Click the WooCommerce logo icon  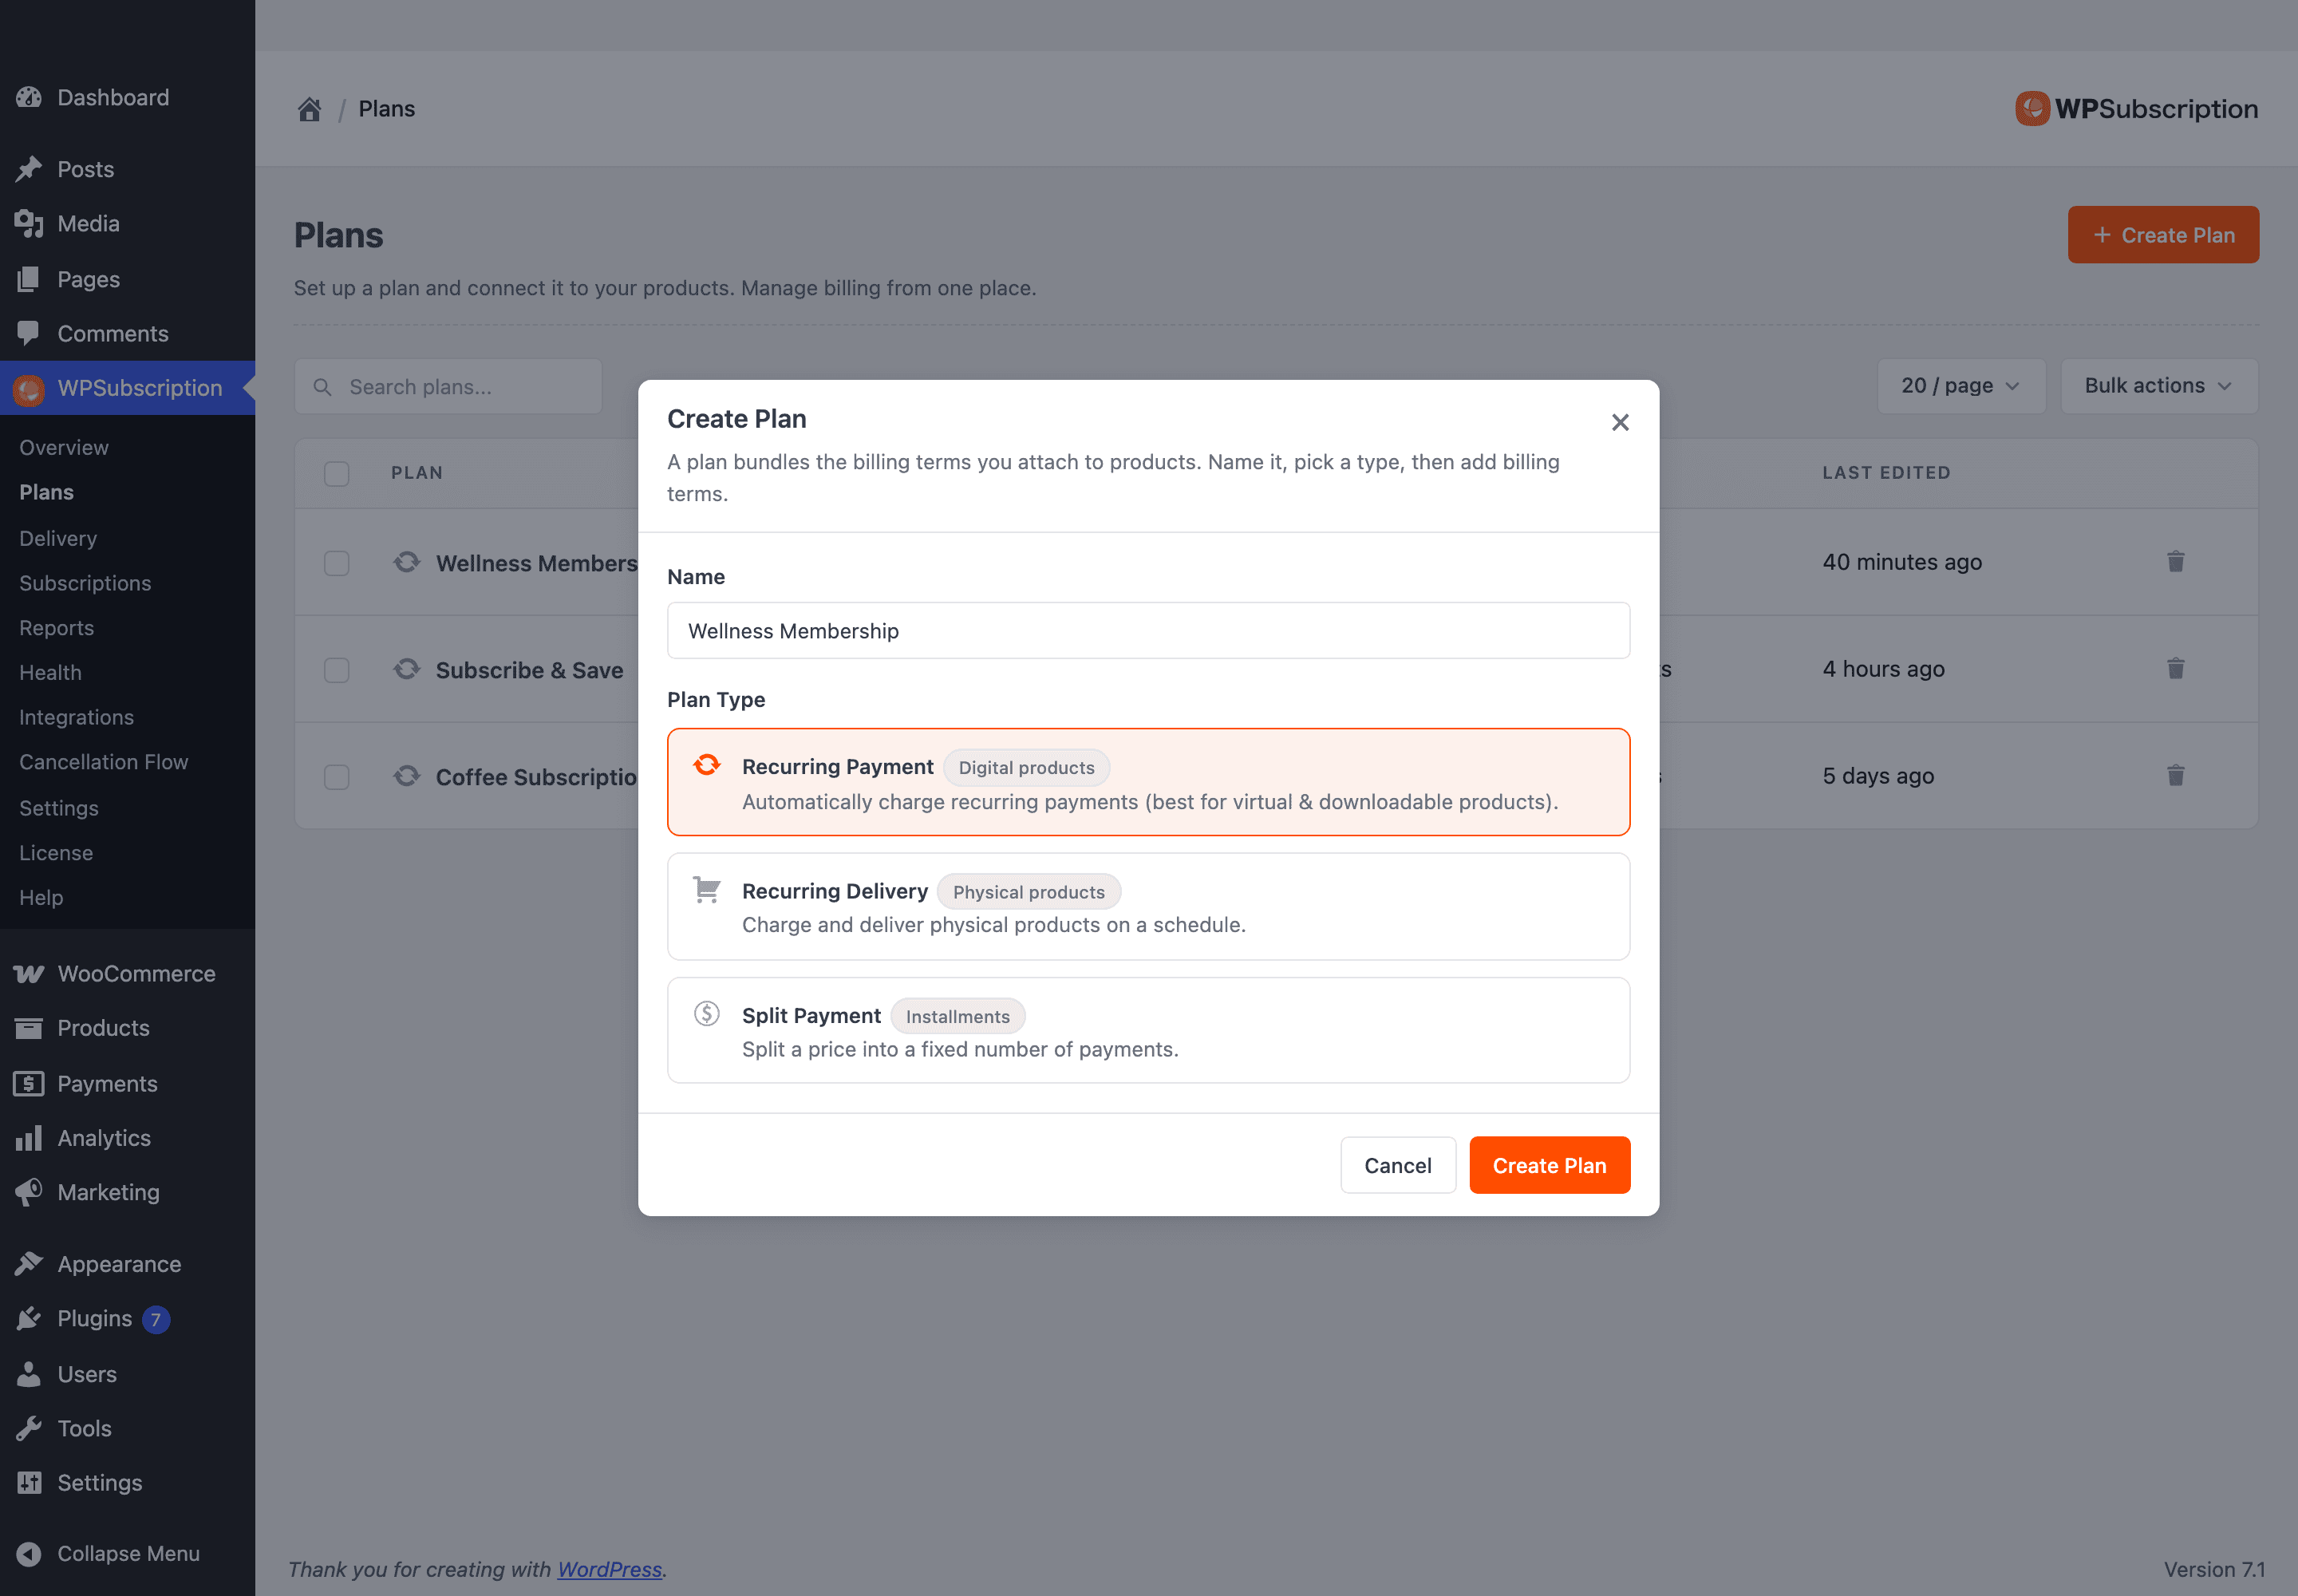coord(29,974)
